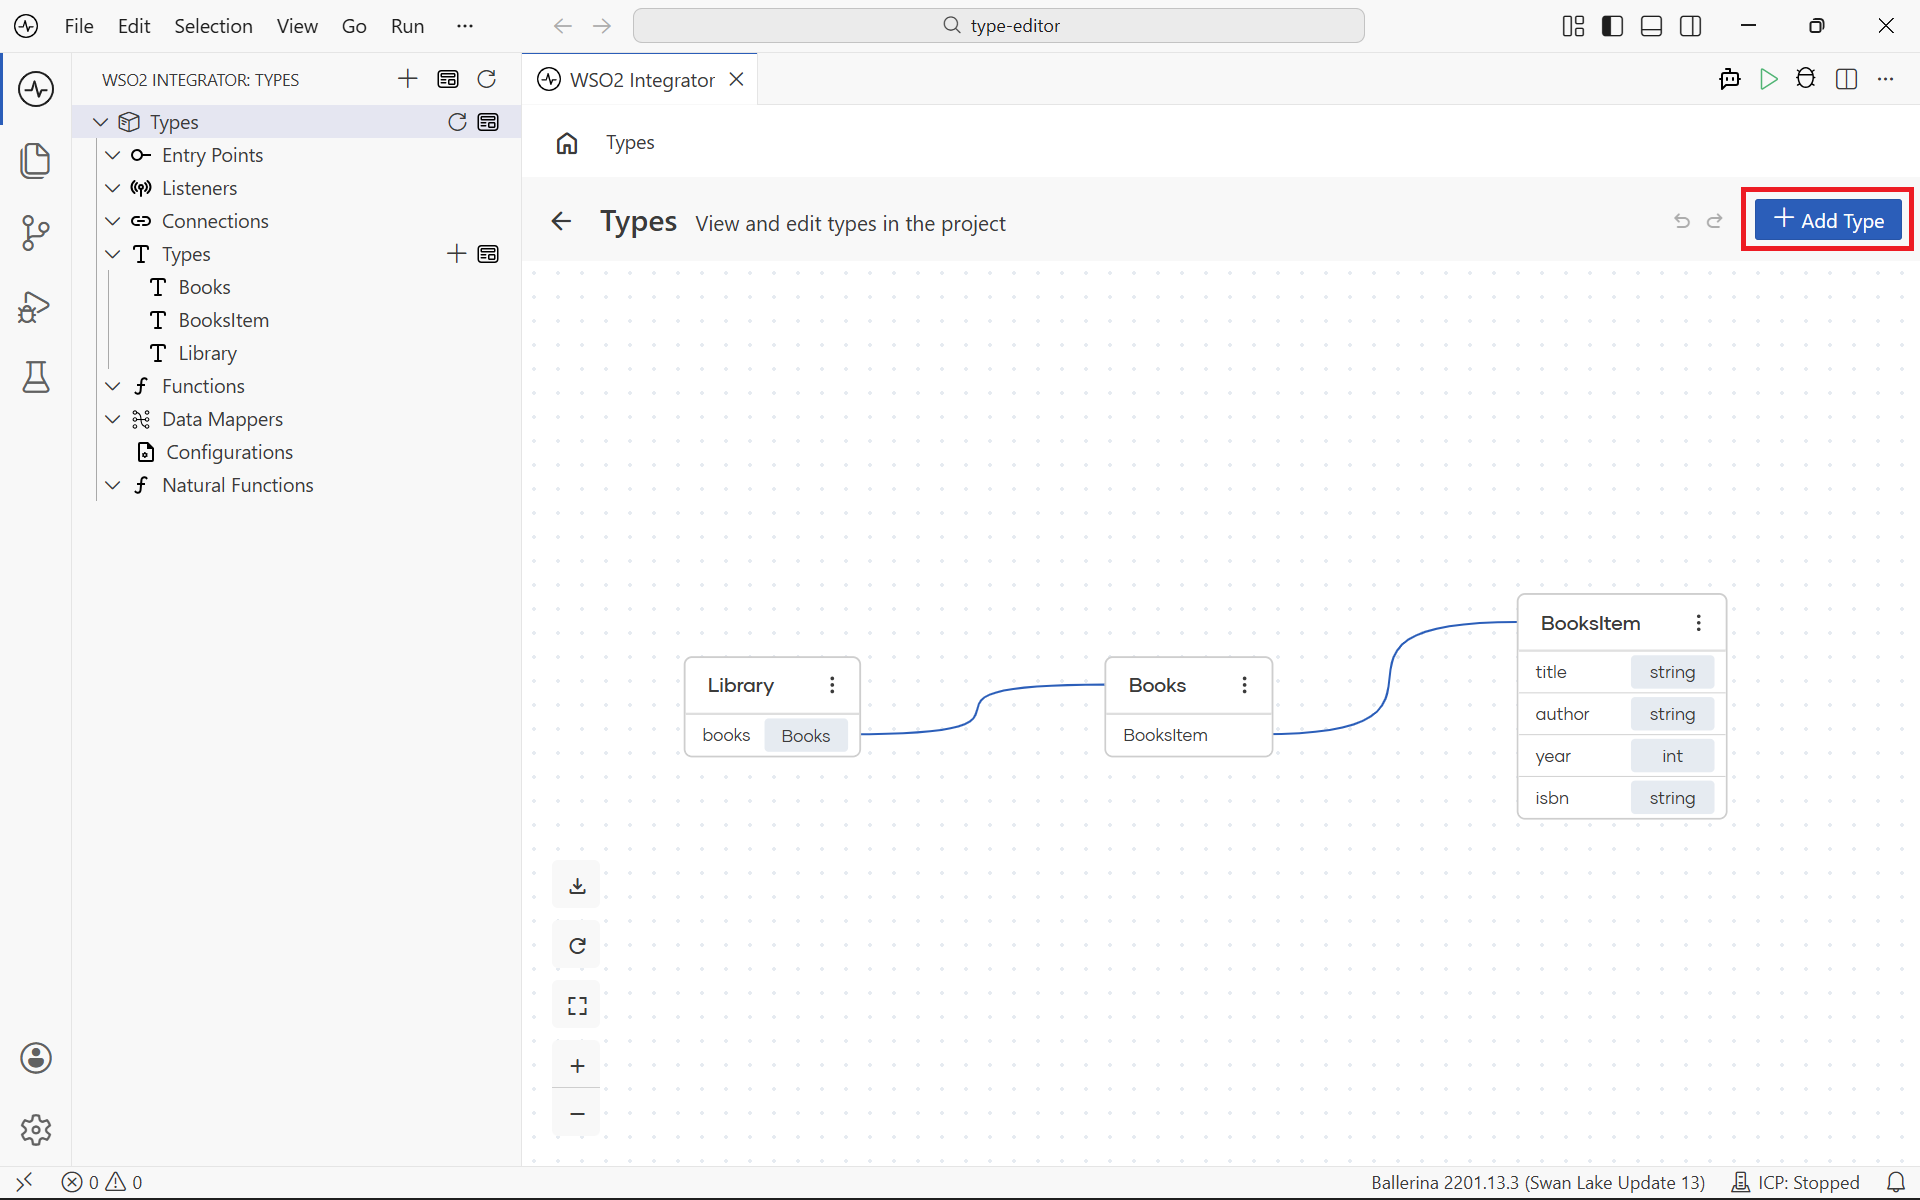This screenshot has width=1920, height=1200.
Task: Expand Data Mappers tree node
Action: click(x=113, y=419)
